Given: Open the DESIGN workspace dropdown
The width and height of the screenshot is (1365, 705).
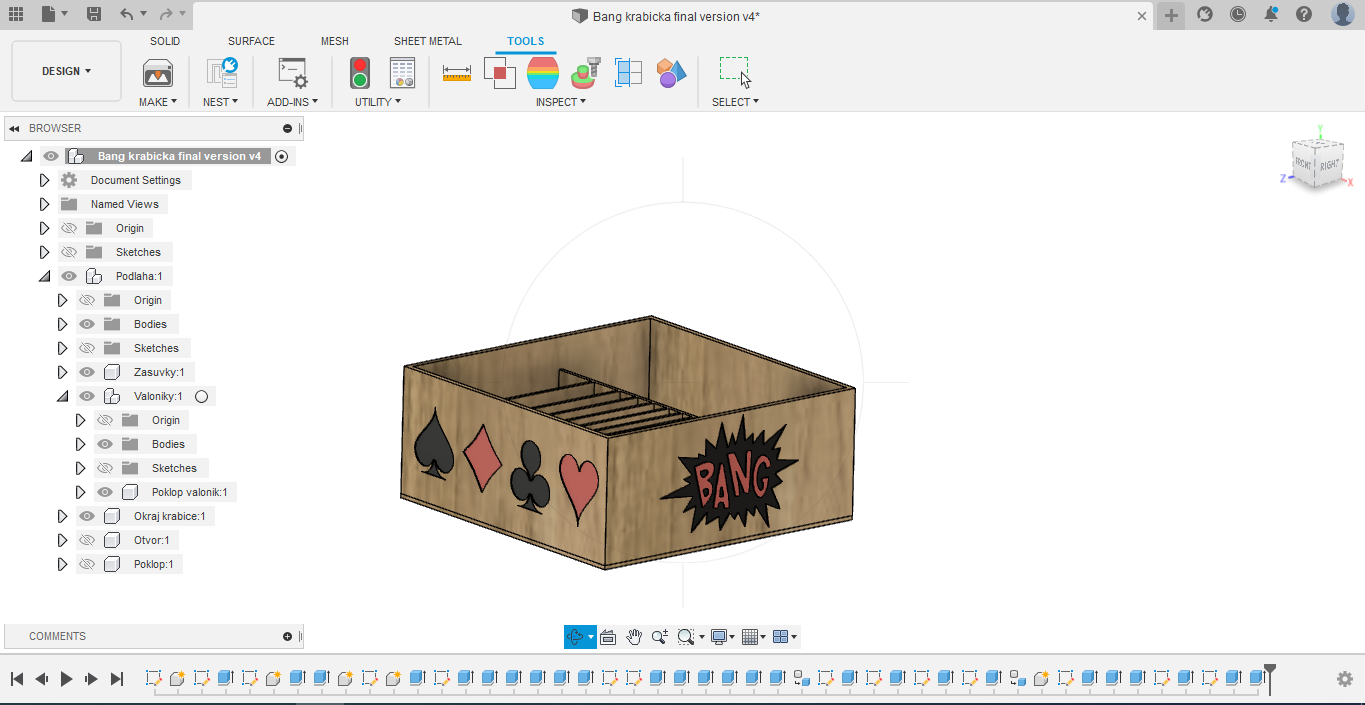Looking at the screenshot, I should tap(66, 71).
